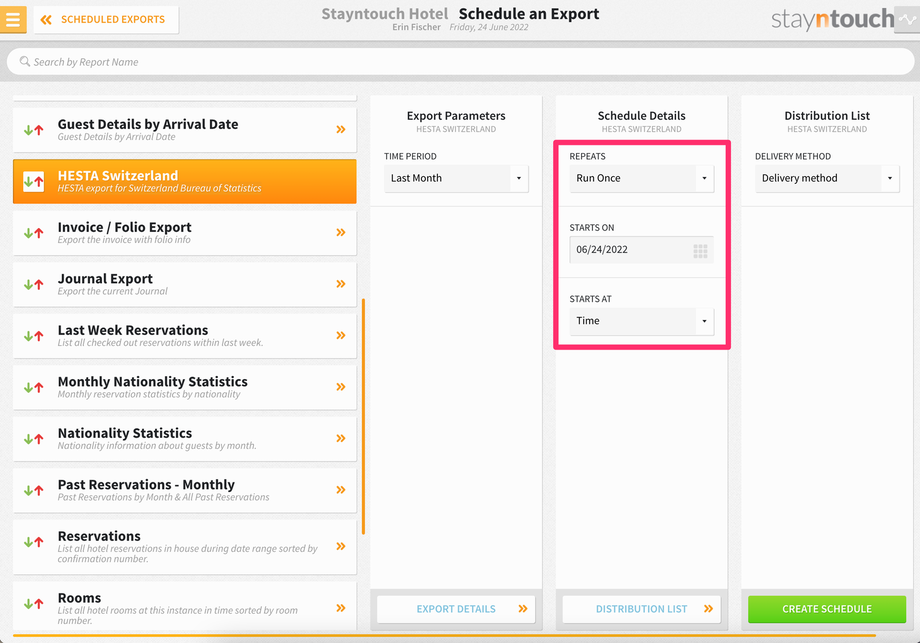920x643 pixels.
Task: Go back to Scheduled Exports
Action: (x=106, y=19)
